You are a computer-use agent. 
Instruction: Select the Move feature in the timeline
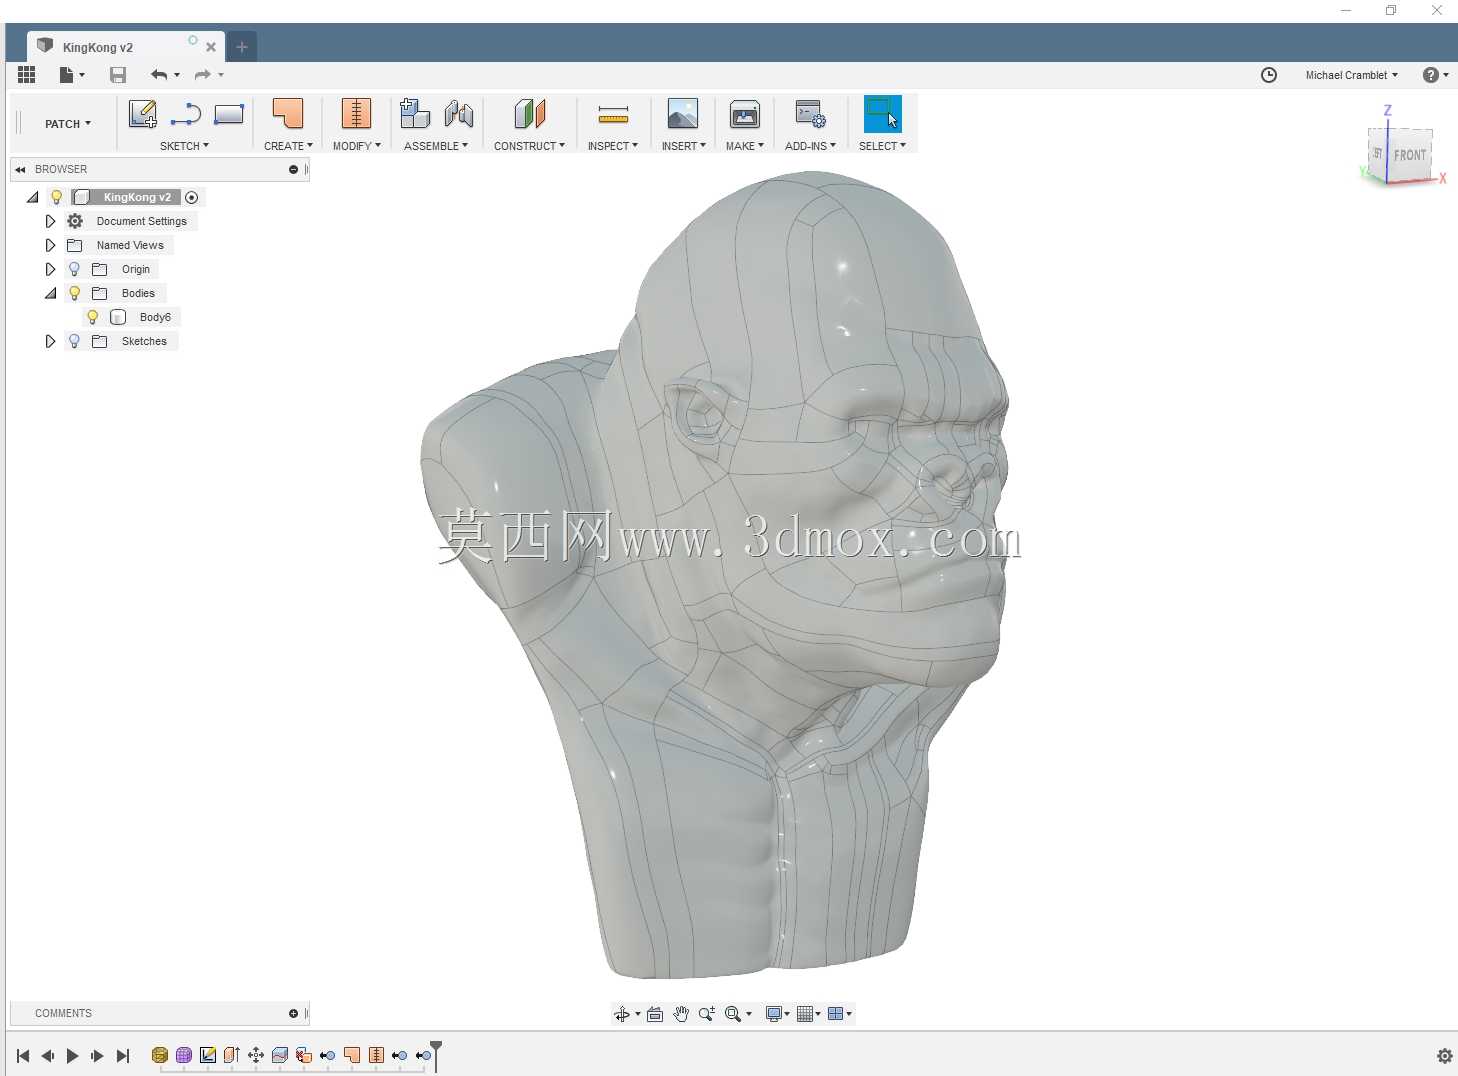tap(256, 1055)
